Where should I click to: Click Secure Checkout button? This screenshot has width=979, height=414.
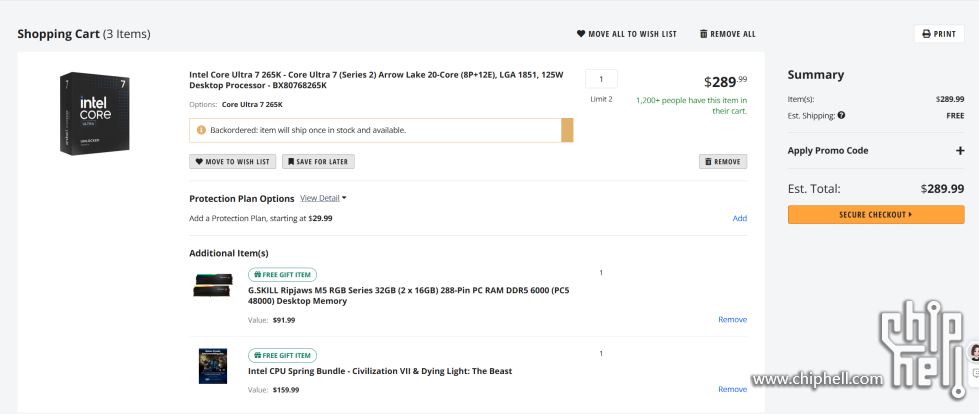(x=876, y=215)
